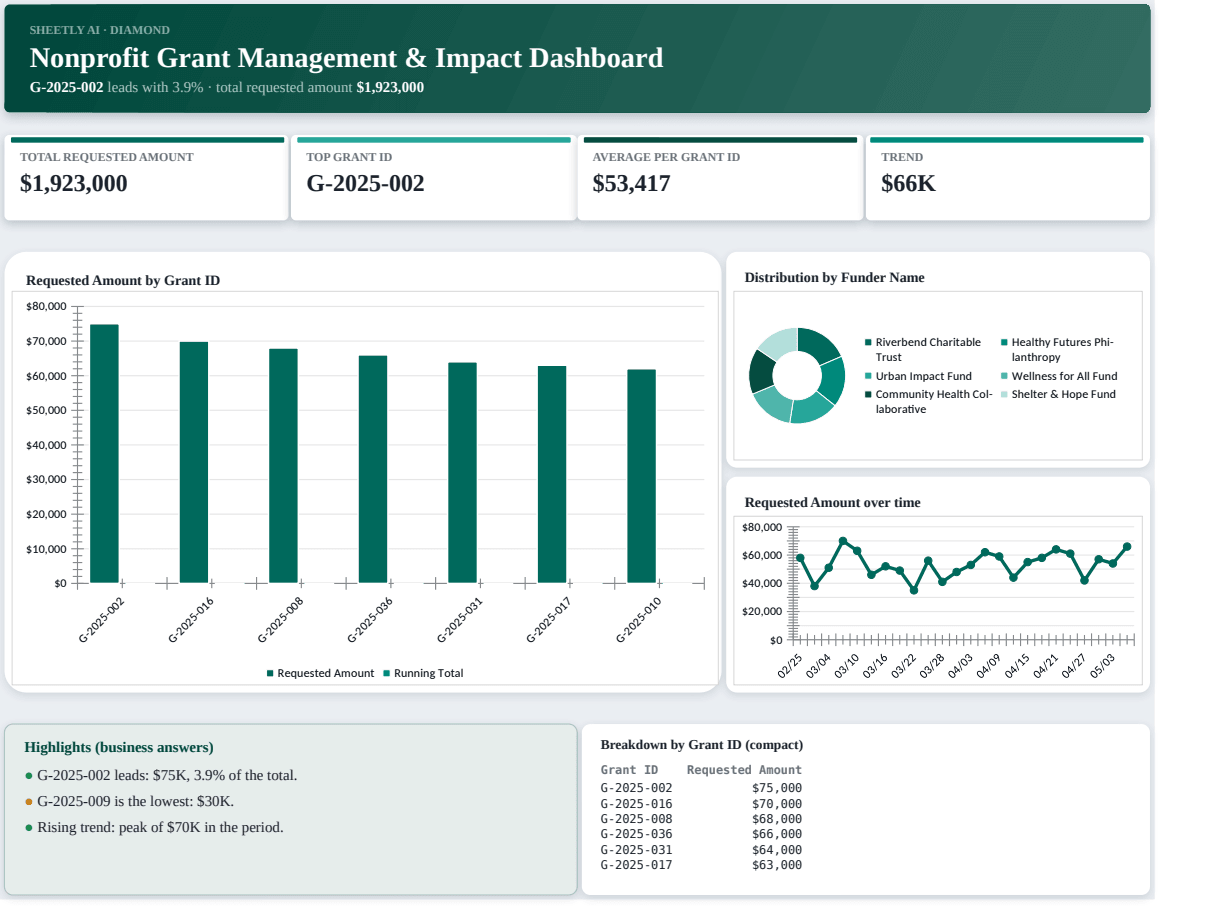
Task: Click the $66,000 cell in breakdown table
Action: coord(777,834)
